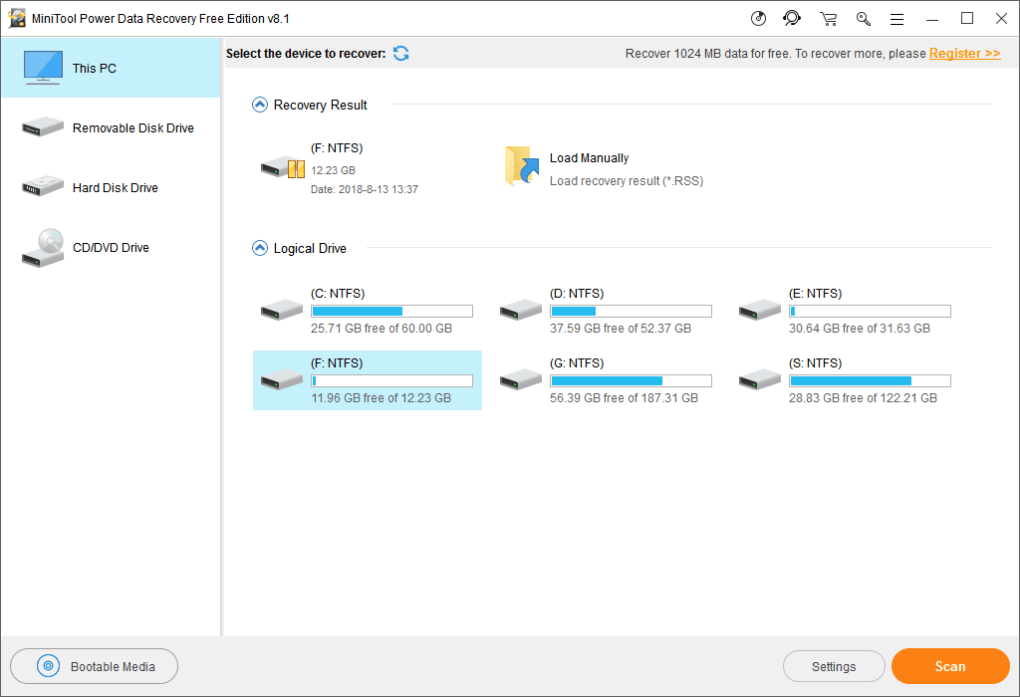Screen dimensions: 1020x697
Task: Open the Register >> link
Action: pyautogui.click(x=963, y=53)
